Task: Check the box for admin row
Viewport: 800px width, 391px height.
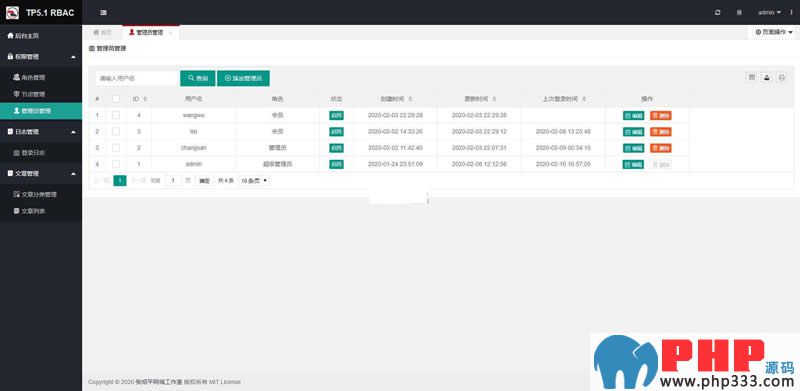Action: (x=116, y=164)
